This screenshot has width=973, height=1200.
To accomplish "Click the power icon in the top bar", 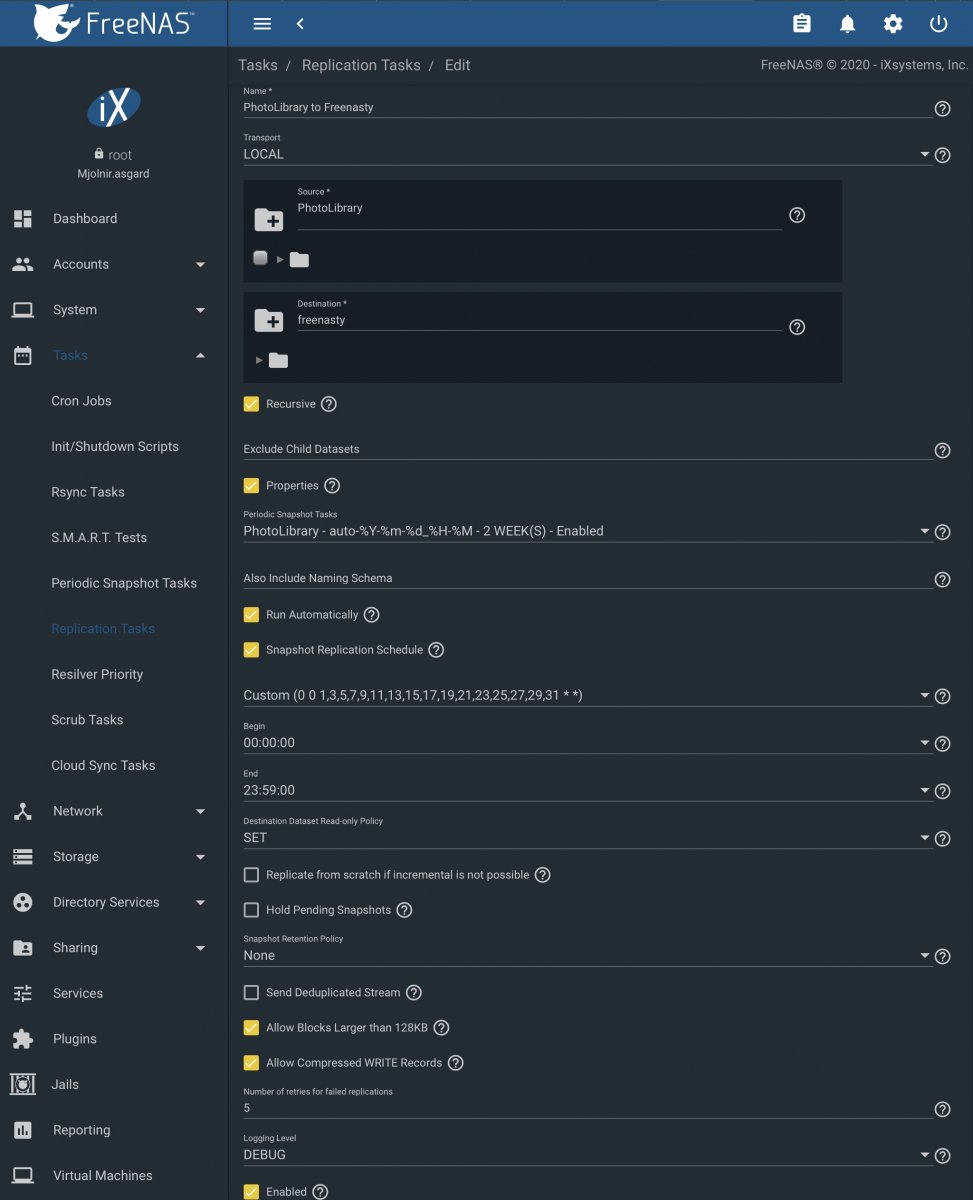I will coord(938,24).
